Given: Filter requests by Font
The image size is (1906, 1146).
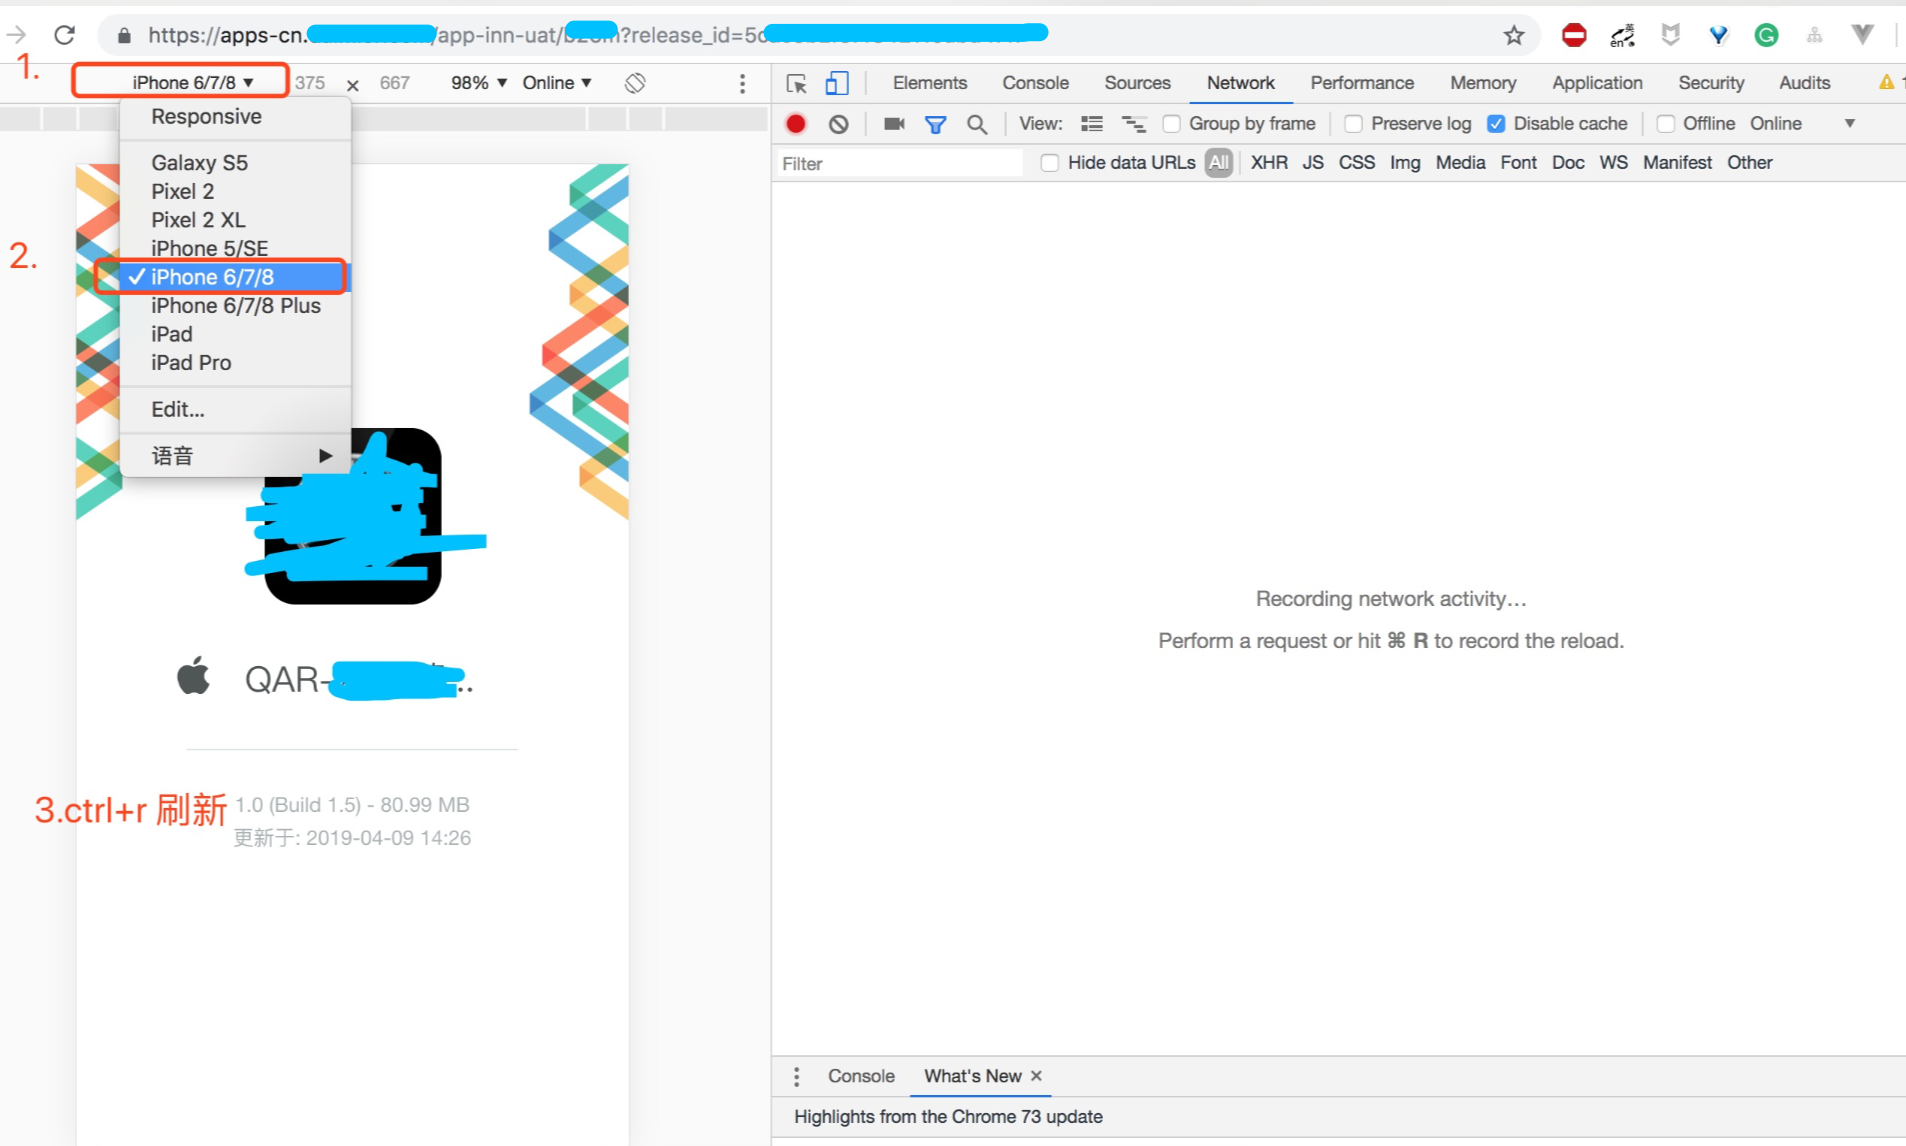Looking at the screenshot, I should [x=1518, y=163].
